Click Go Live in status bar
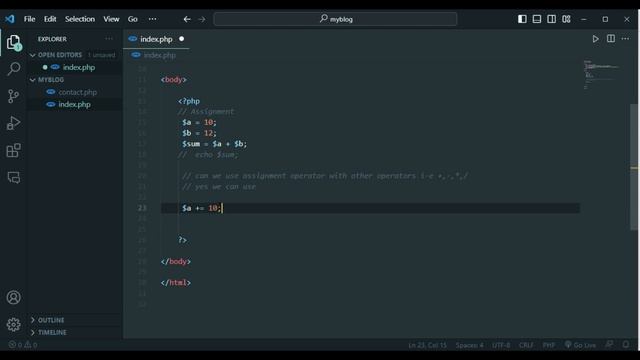The height and width of the screenshot is (360, 640). coord(580,345)
